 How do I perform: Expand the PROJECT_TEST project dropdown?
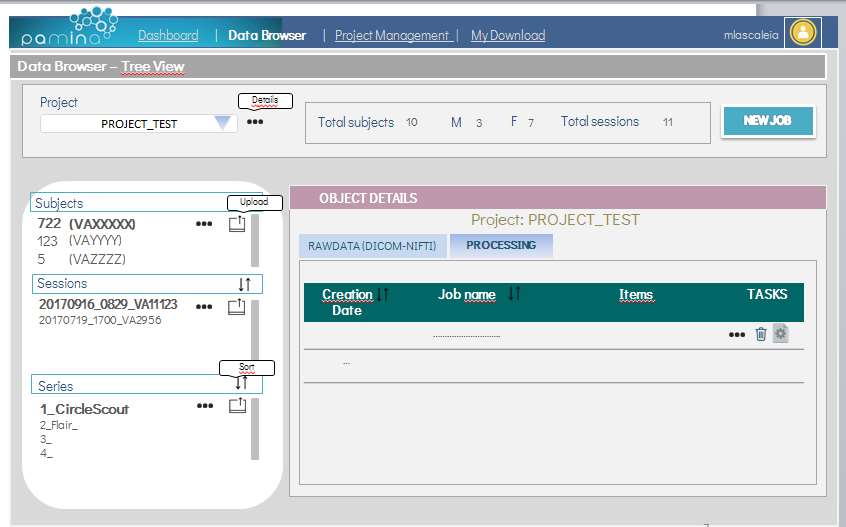(223, 123)
